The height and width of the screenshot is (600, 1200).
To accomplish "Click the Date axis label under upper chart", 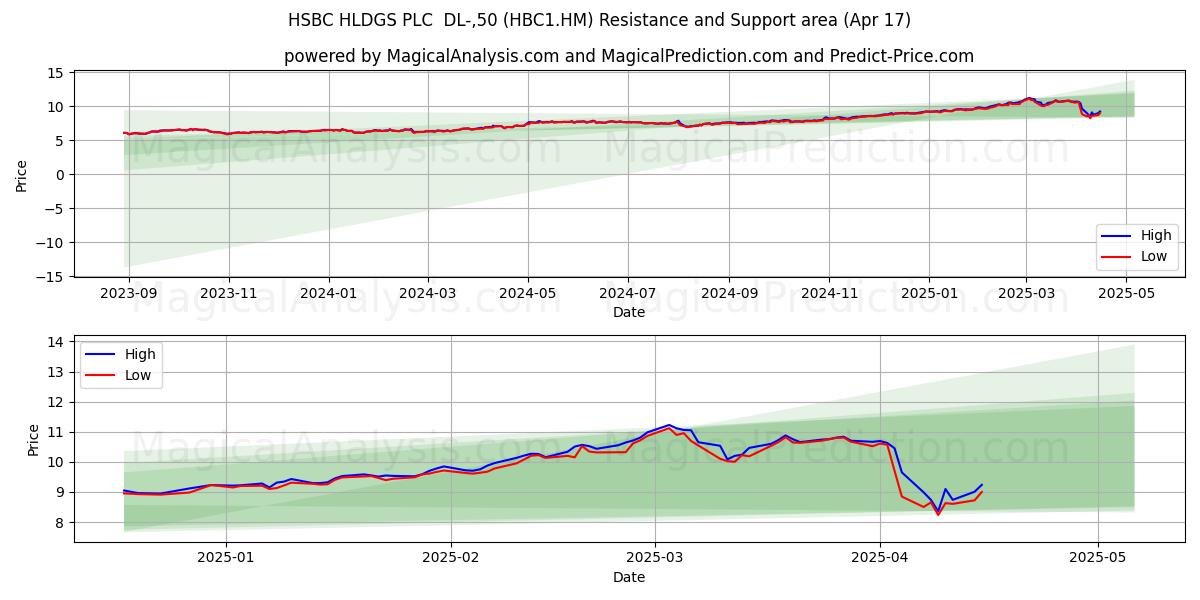I will [x=629, y=312].
